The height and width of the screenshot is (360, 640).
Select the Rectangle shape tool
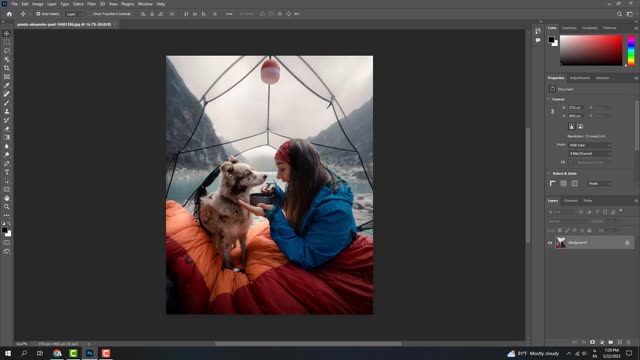pyautogui.click(x=7, y=189)
